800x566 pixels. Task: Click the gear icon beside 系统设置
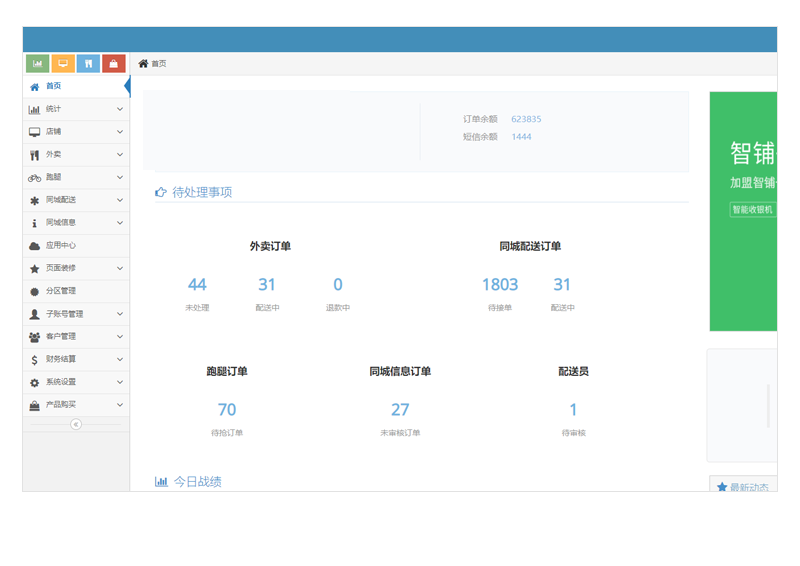click(34, 382)
